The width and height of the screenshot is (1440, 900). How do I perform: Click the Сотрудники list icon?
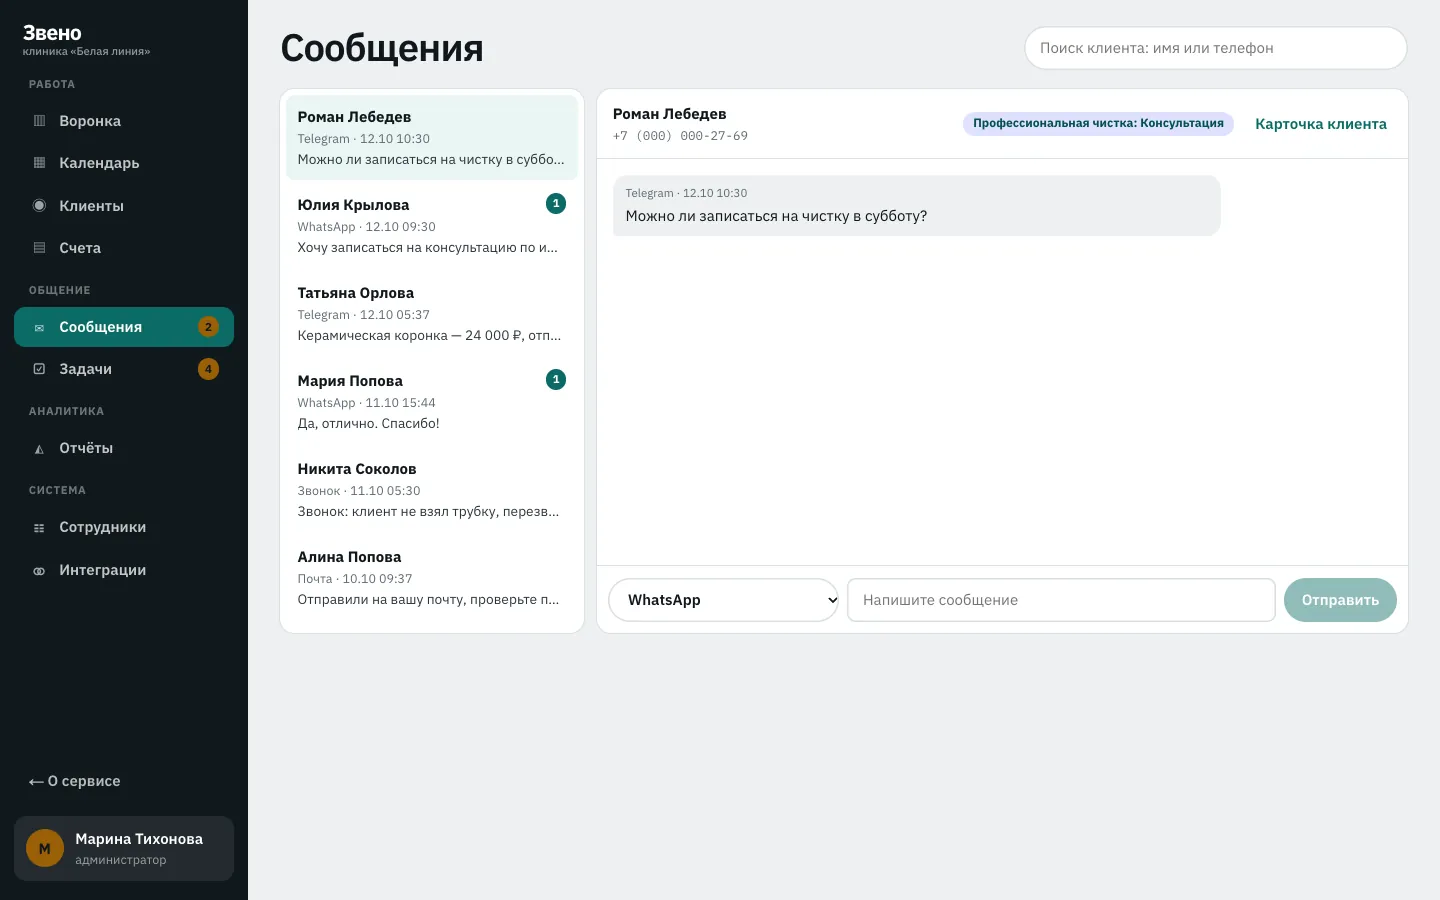pyautogui.click(x=39, y=528)
